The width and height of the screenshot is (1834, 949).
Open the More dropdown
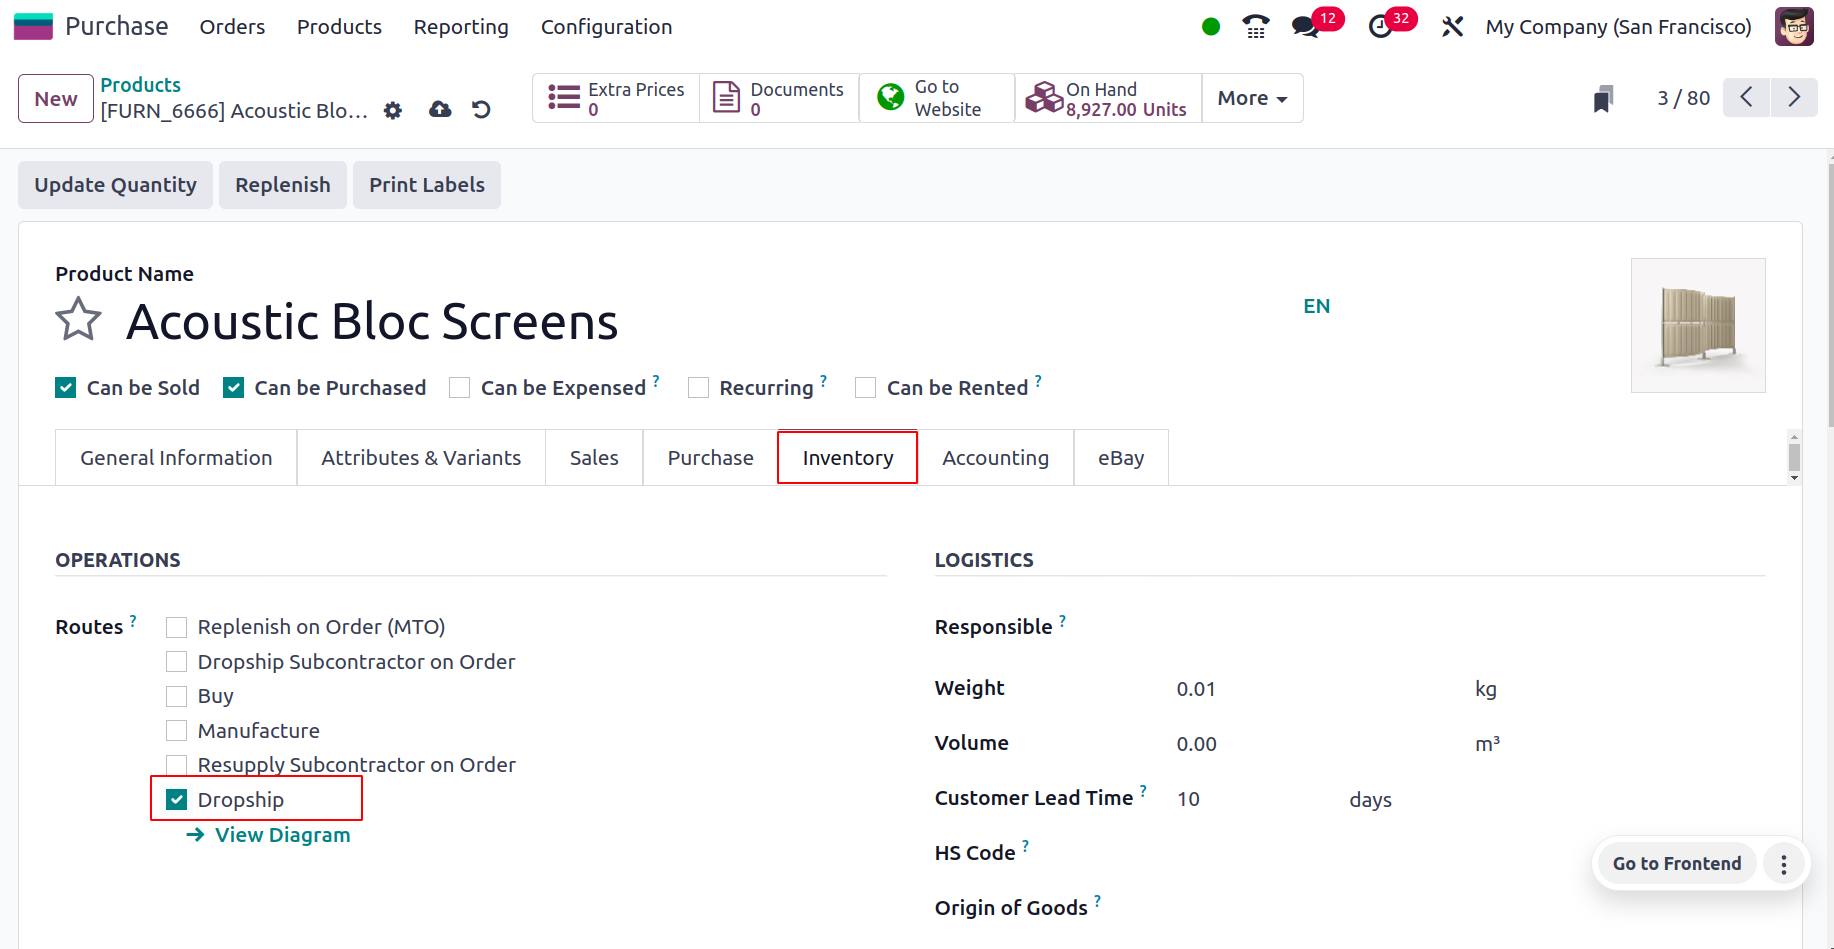tap(1251, 98)
